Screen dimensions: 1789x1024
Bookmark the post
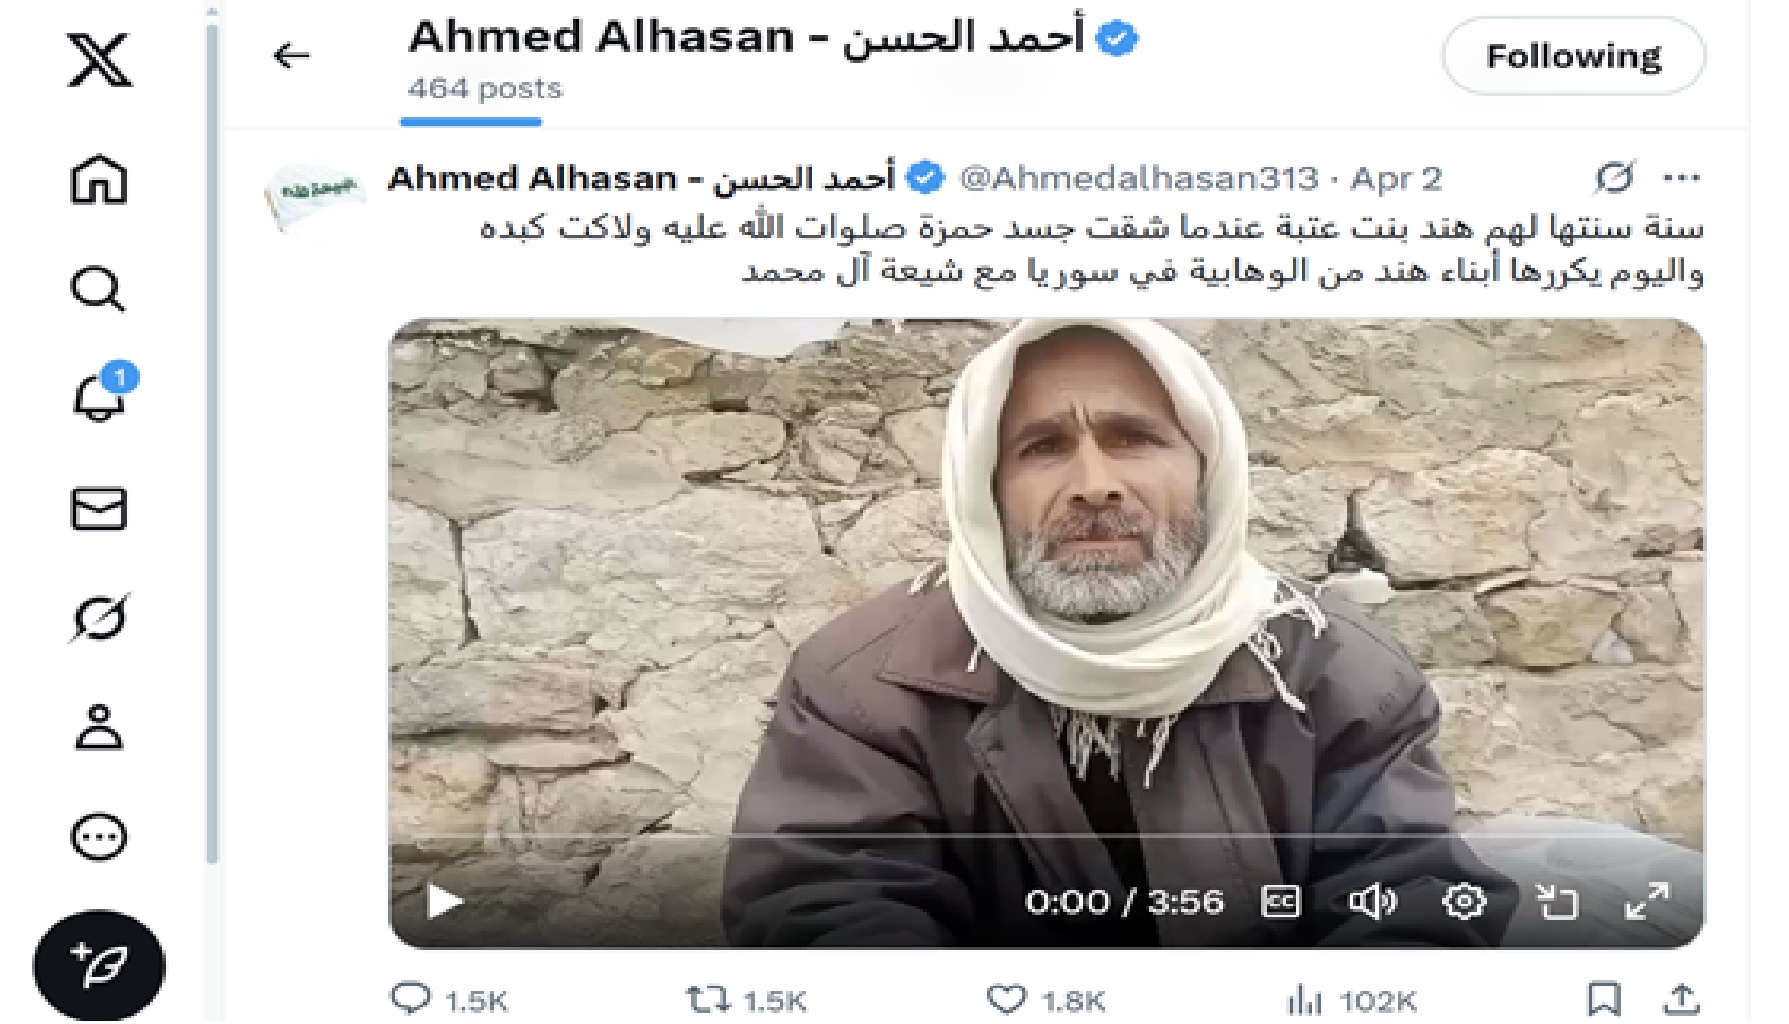point(1603,999)
